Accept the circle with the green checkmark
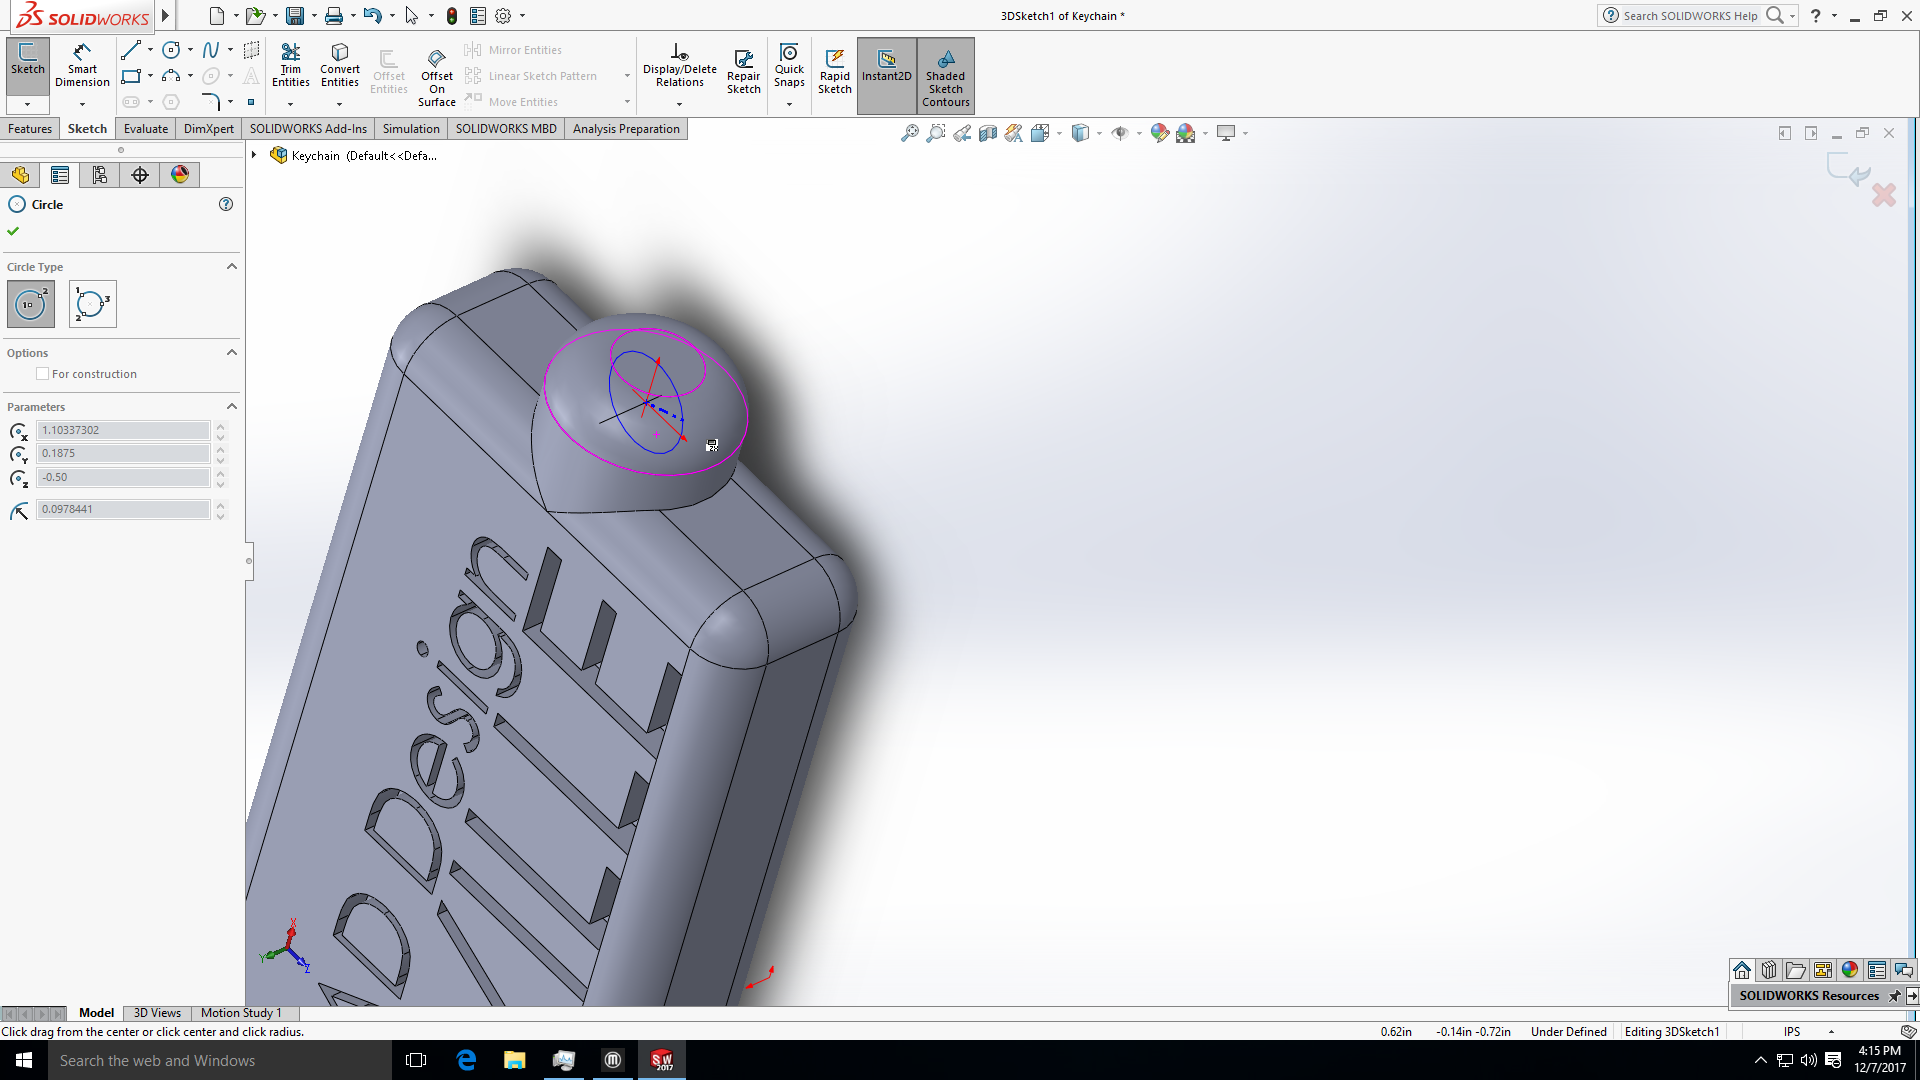Viewport: 1920px width, 1080px height. pos(13,231)
